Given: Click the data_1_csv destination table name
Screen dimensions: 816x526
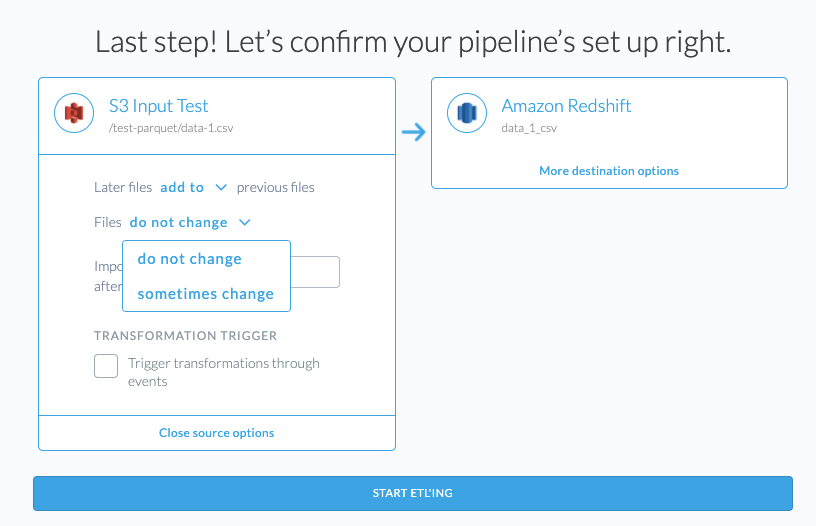Looking at the screenshot, I should click(x=529, y=128).
